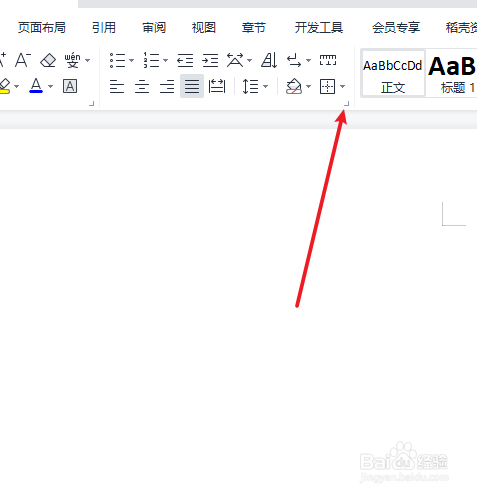Switch to the 引用 tab
477x495 pixels.
[104, 28]
